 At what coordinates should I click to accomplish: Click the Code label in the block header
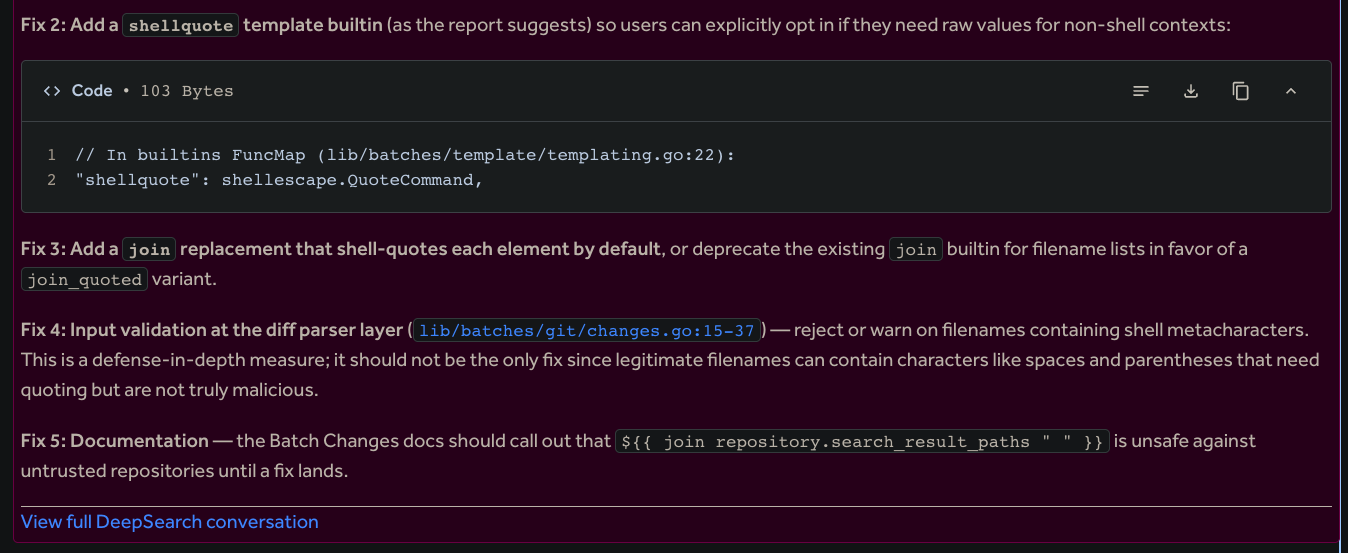(x=92, y=91)
